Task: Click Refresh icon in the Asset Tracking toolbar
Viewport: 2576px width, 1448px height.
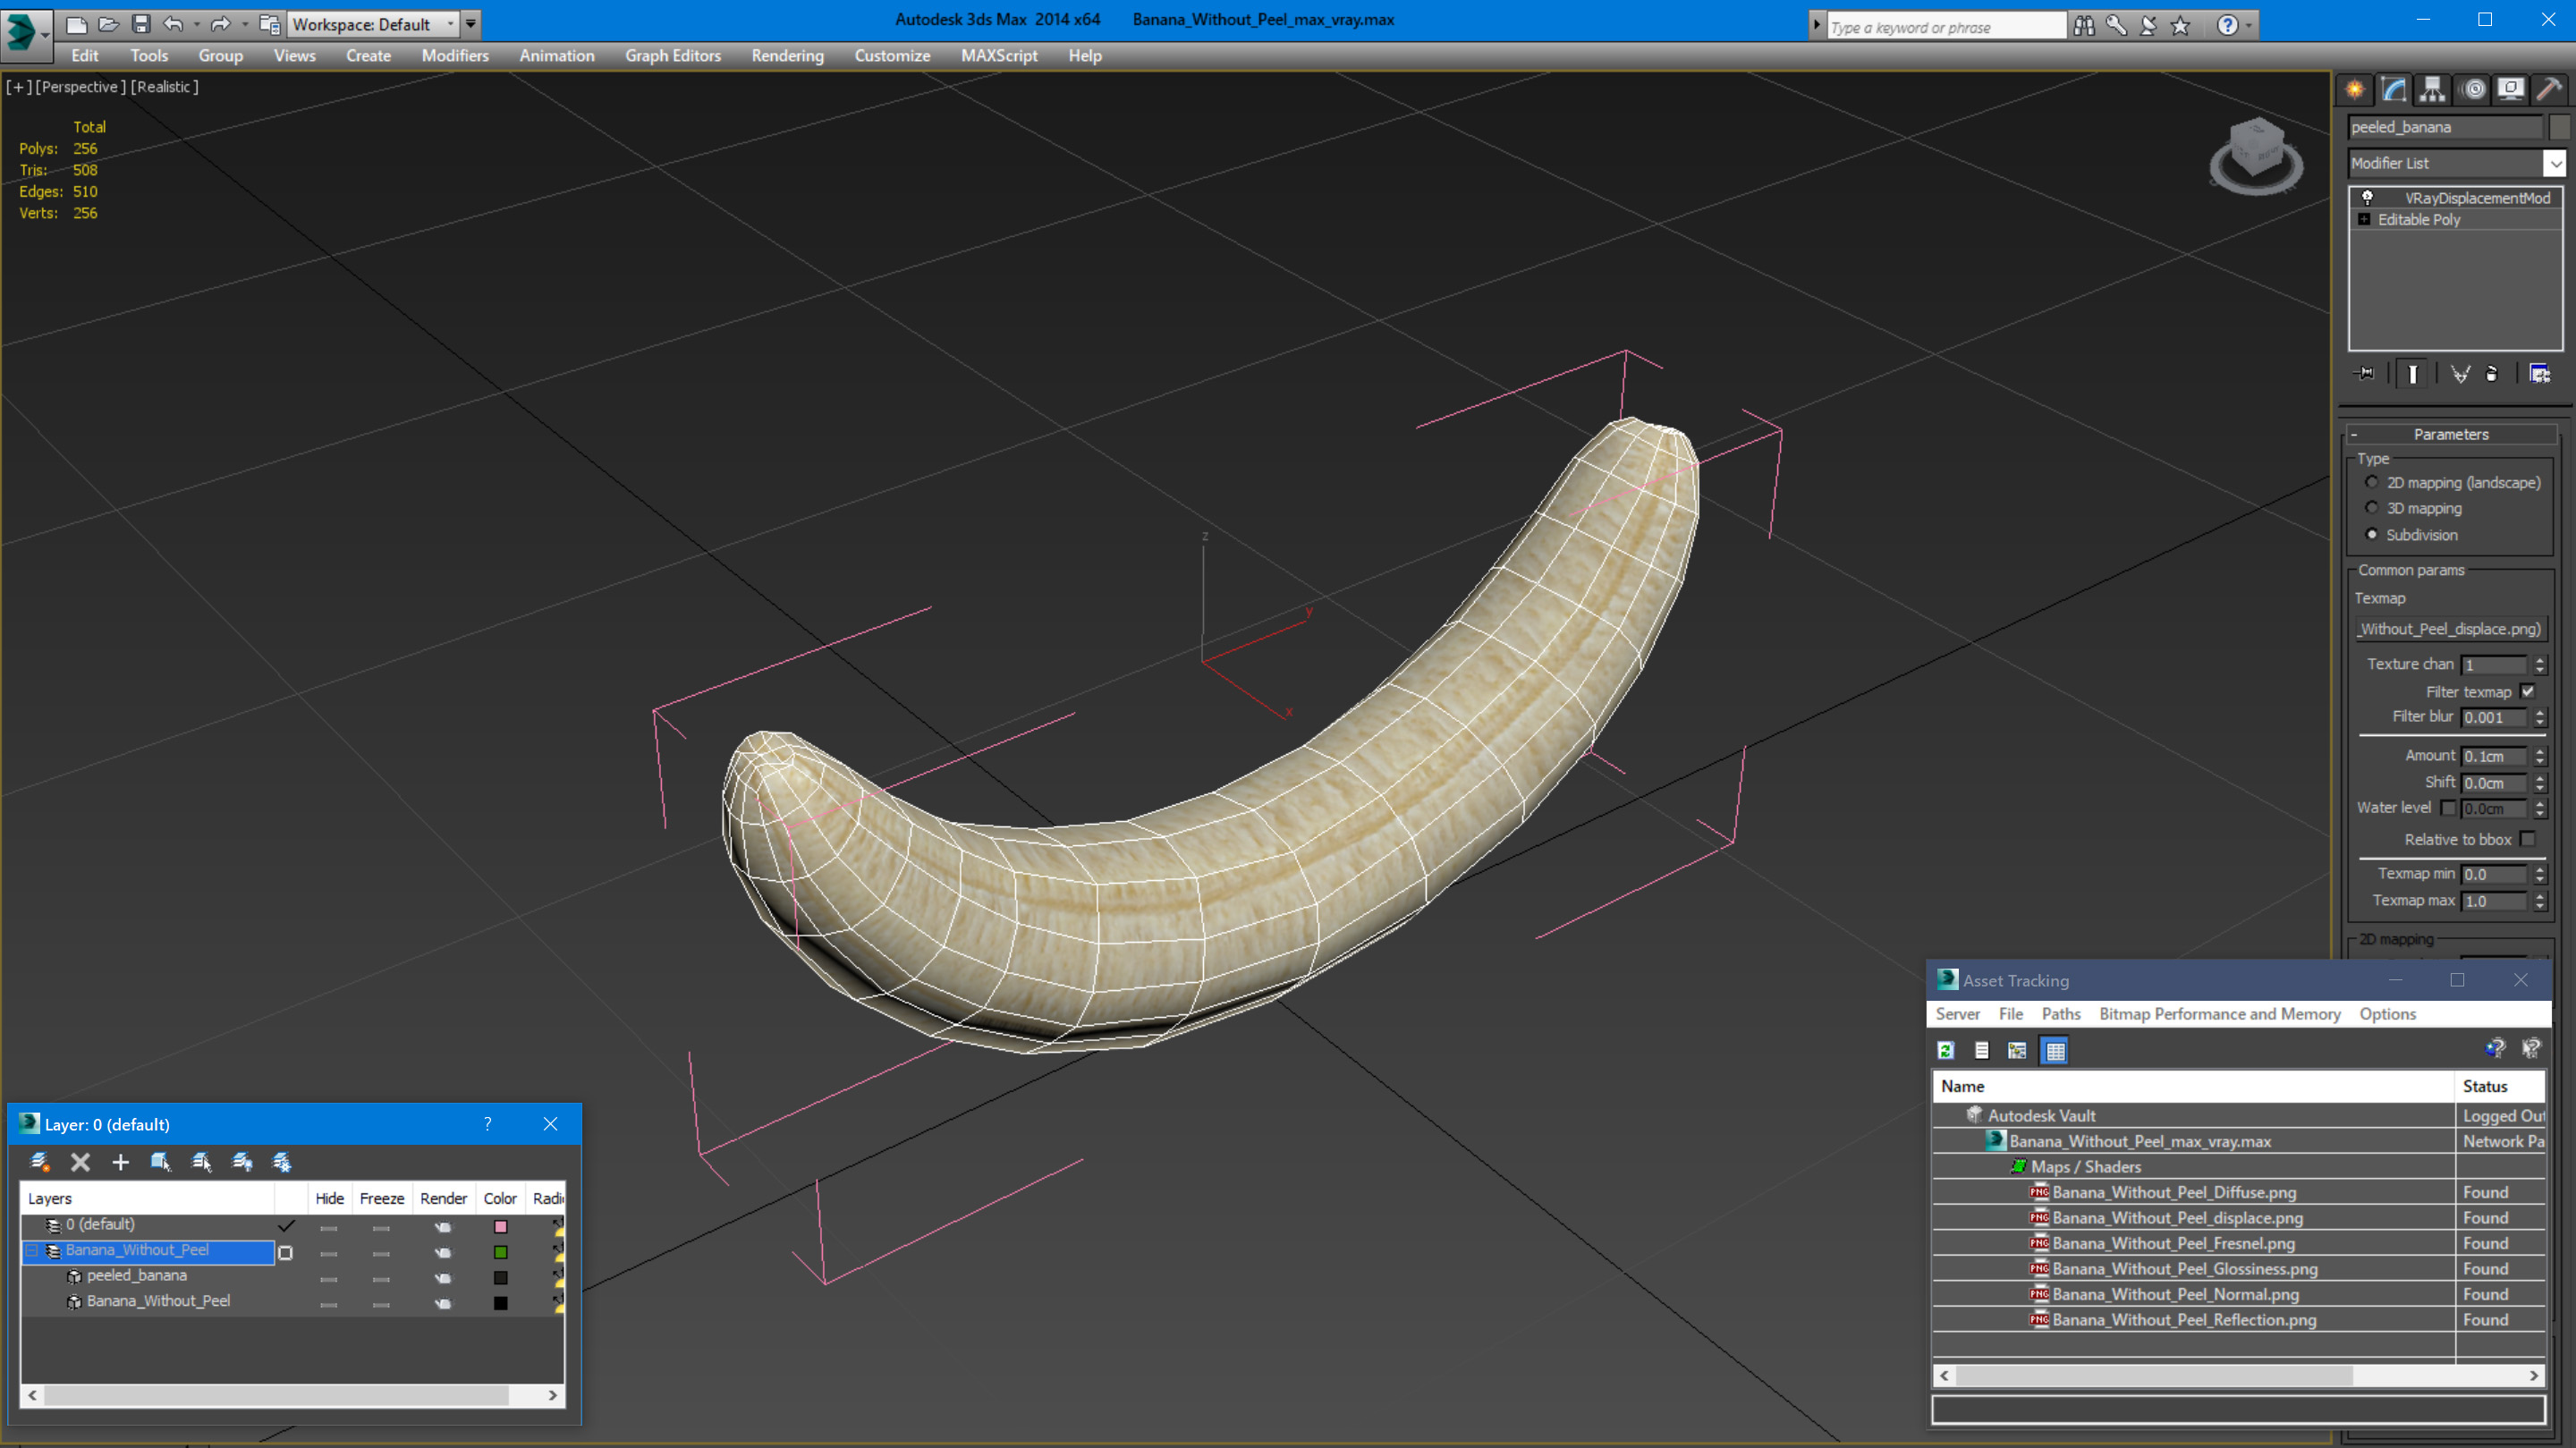Action: [1946, 1051]
